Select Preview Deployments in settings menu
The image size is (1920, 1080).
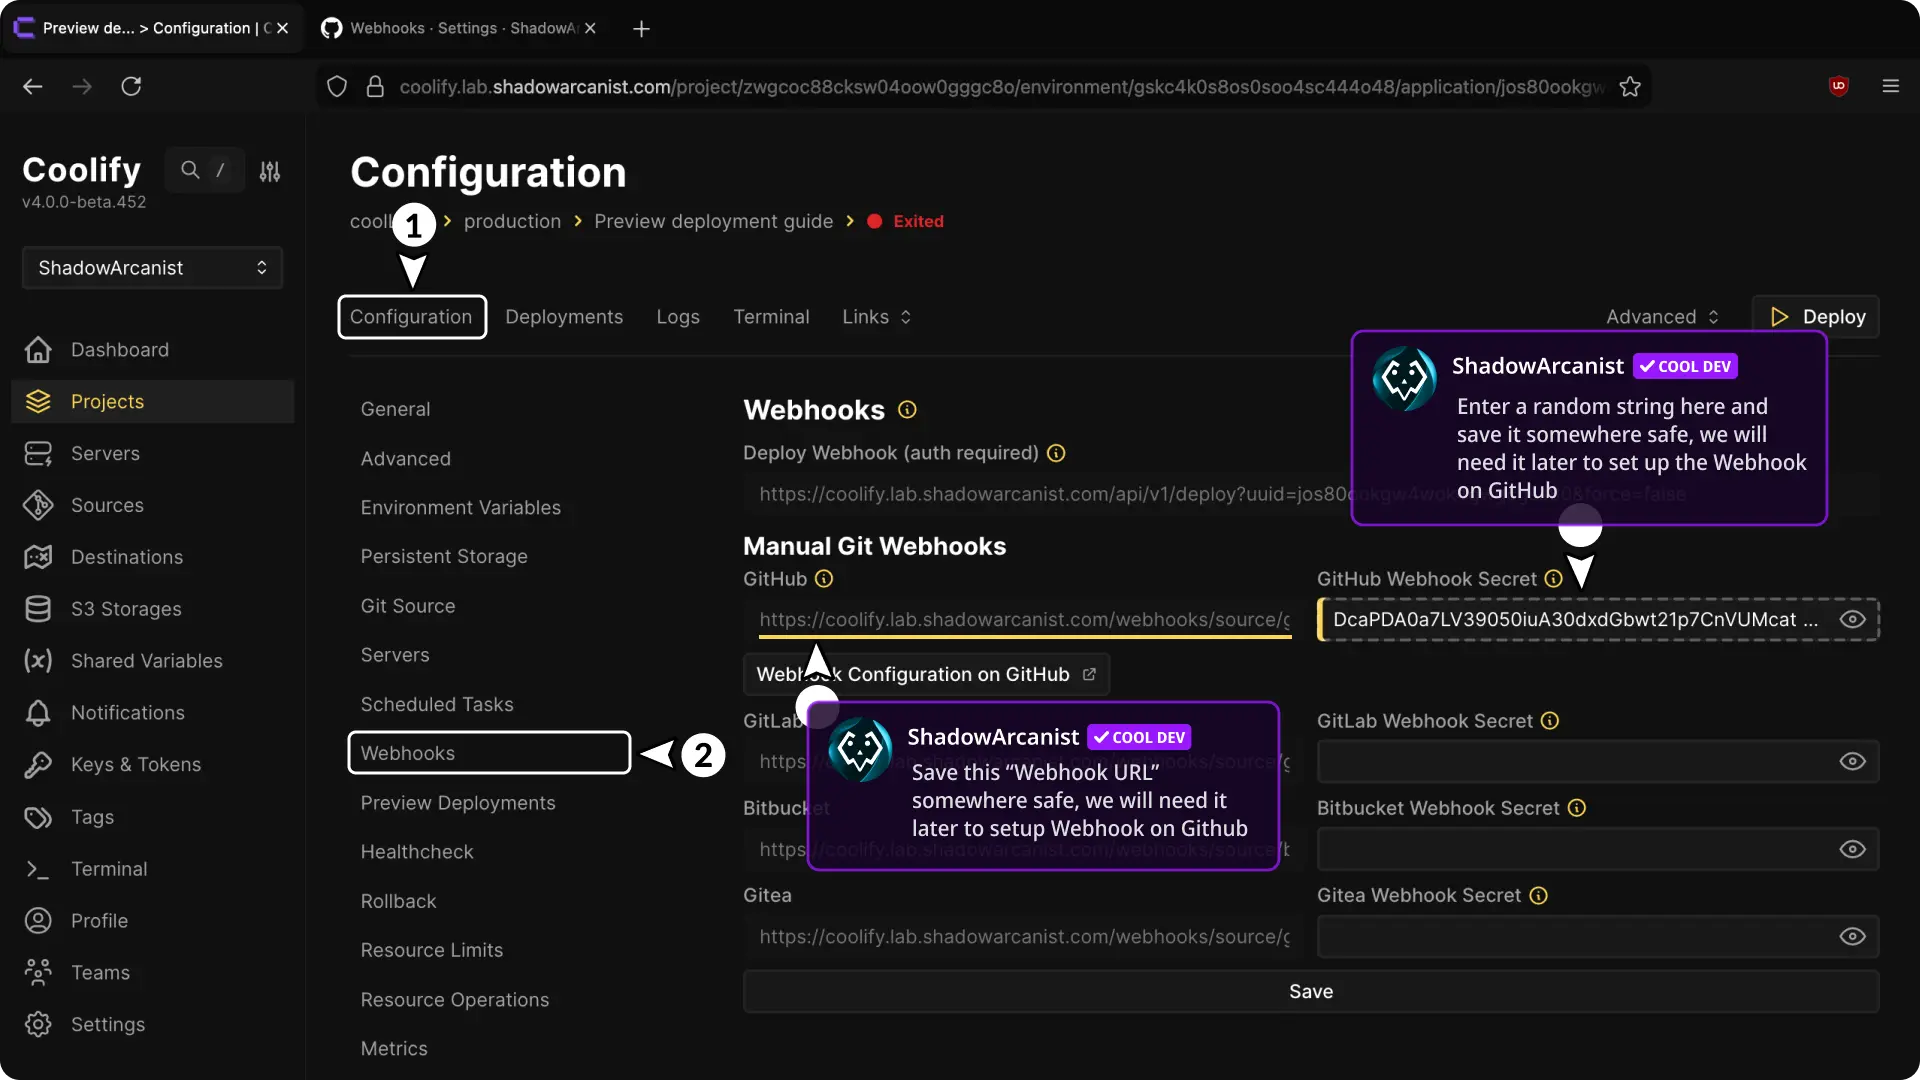pyautogui.click(x=458, y=803)
